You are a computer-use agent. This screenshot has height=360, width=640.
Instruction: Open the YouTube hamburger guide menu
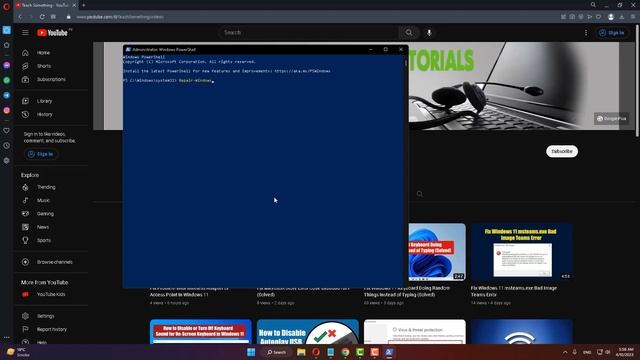click(x=25, y=33)
